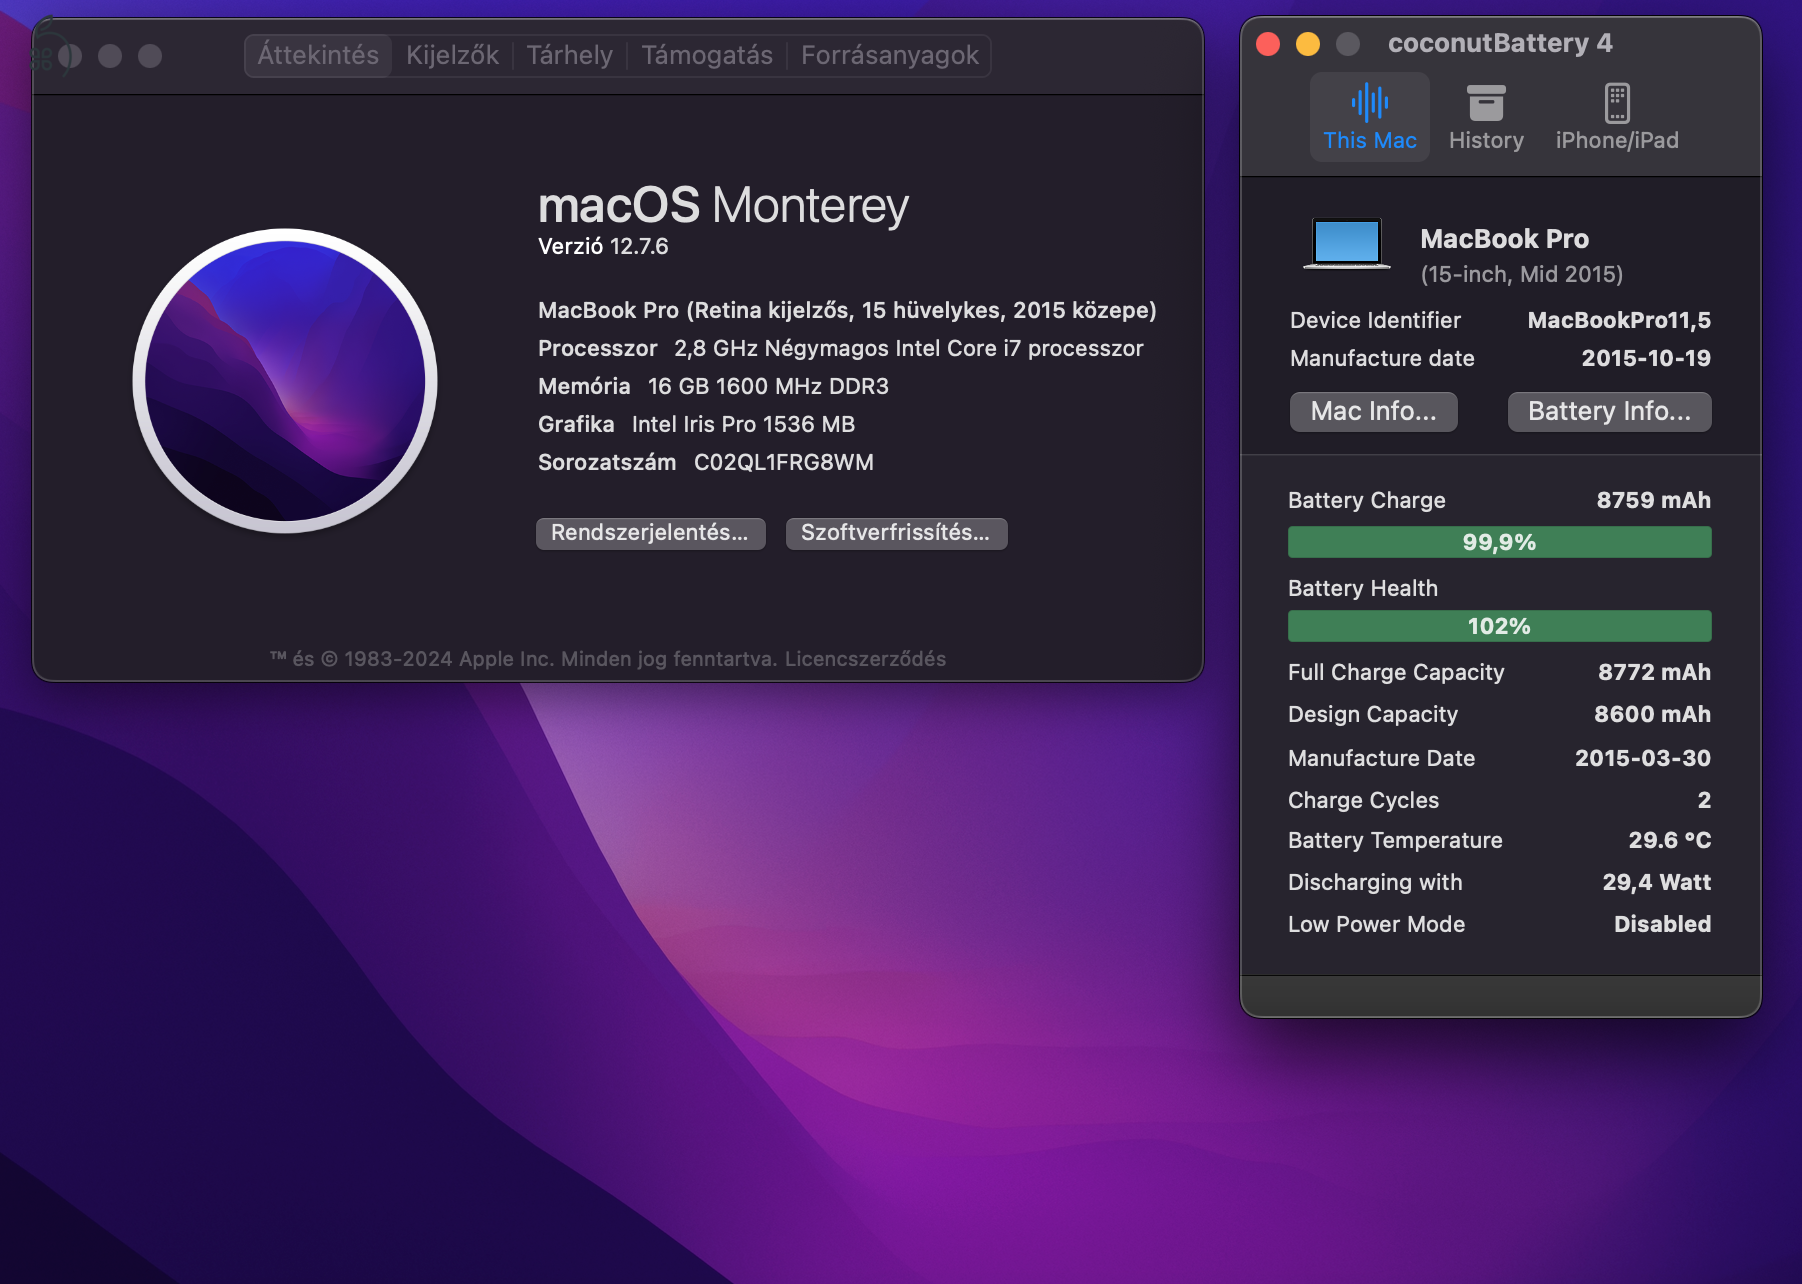Click the Battery Health 102% bar
Image resolution: width=1802 pixels, height=1284 pixels.
coord(1500,626)
